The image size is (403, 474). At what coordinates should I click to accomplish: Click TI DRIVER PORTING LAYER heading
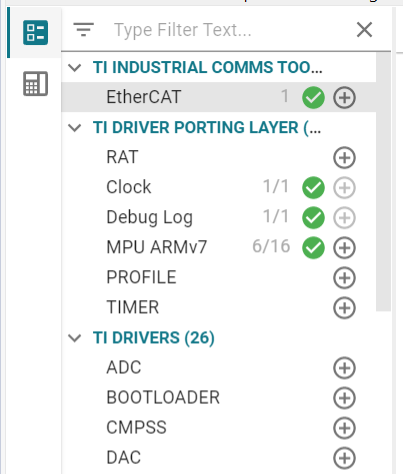207,128
